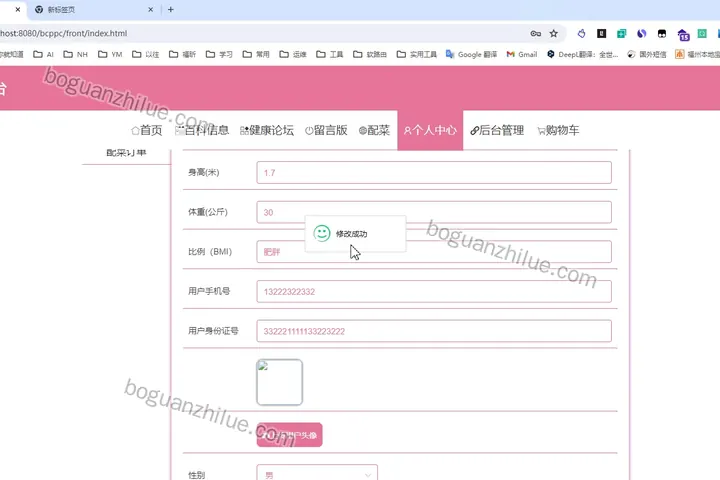Click the green smiley success icon
The image size is (720, 480).
pos(322,233)
